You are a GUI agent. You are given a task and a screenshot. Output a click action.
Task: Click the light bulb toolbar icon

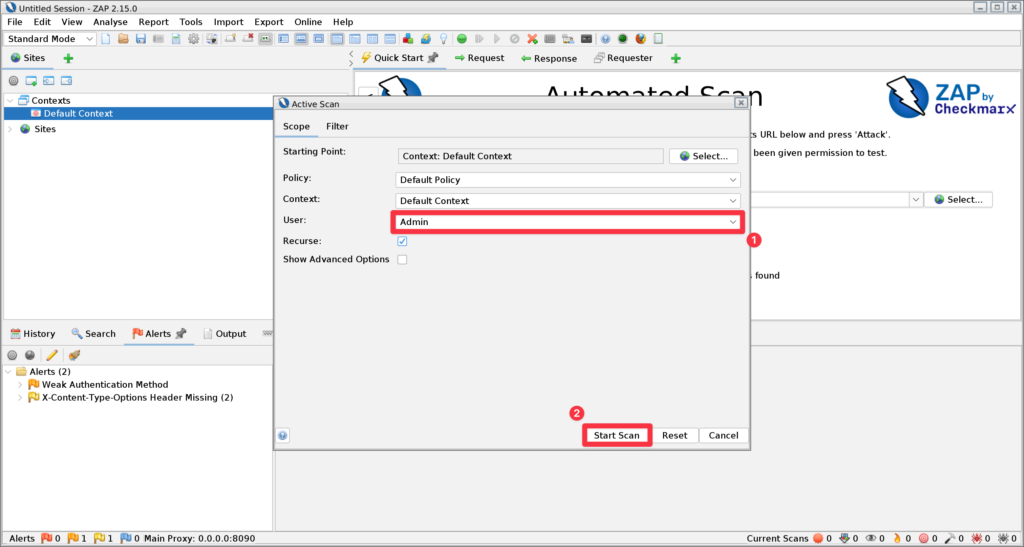coord(443,39)
